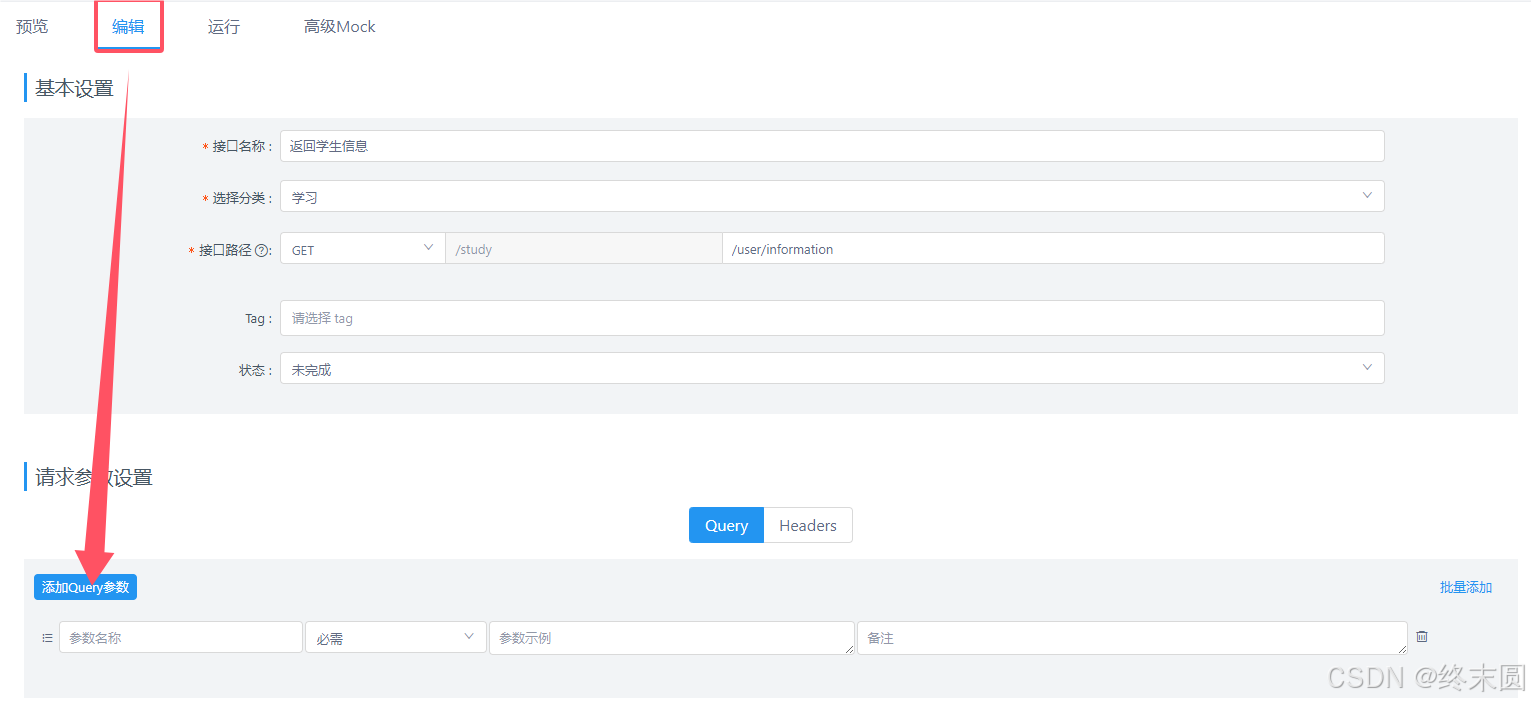Open the GET request method dropdown

(x=363, y=248)
